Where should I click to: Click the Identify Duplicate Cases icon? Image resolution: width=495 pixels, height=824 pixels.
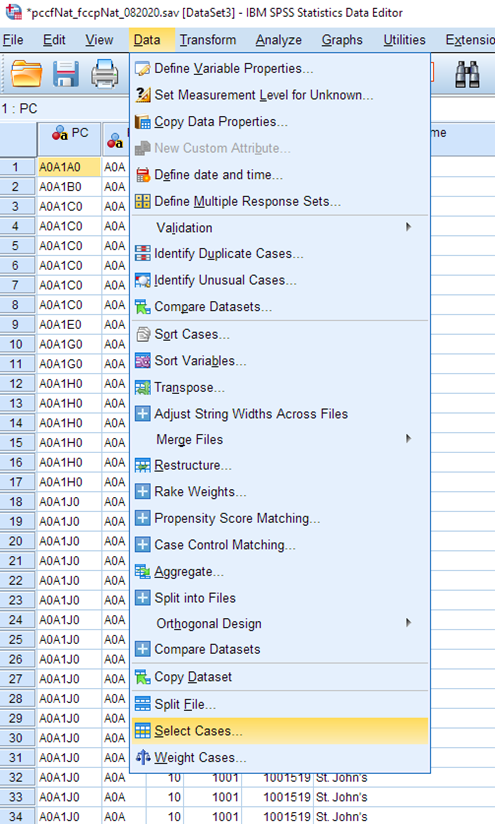tap(142, 253)
